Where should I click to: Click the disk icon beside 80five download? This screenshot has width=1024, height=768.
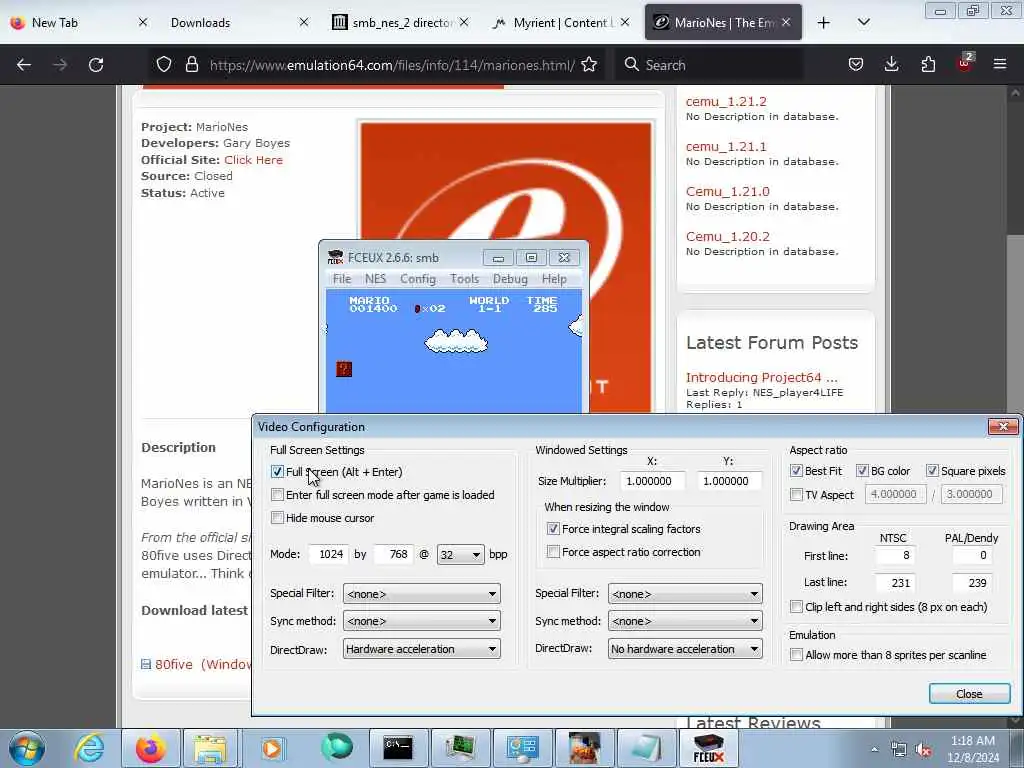(x=146, y=664)
